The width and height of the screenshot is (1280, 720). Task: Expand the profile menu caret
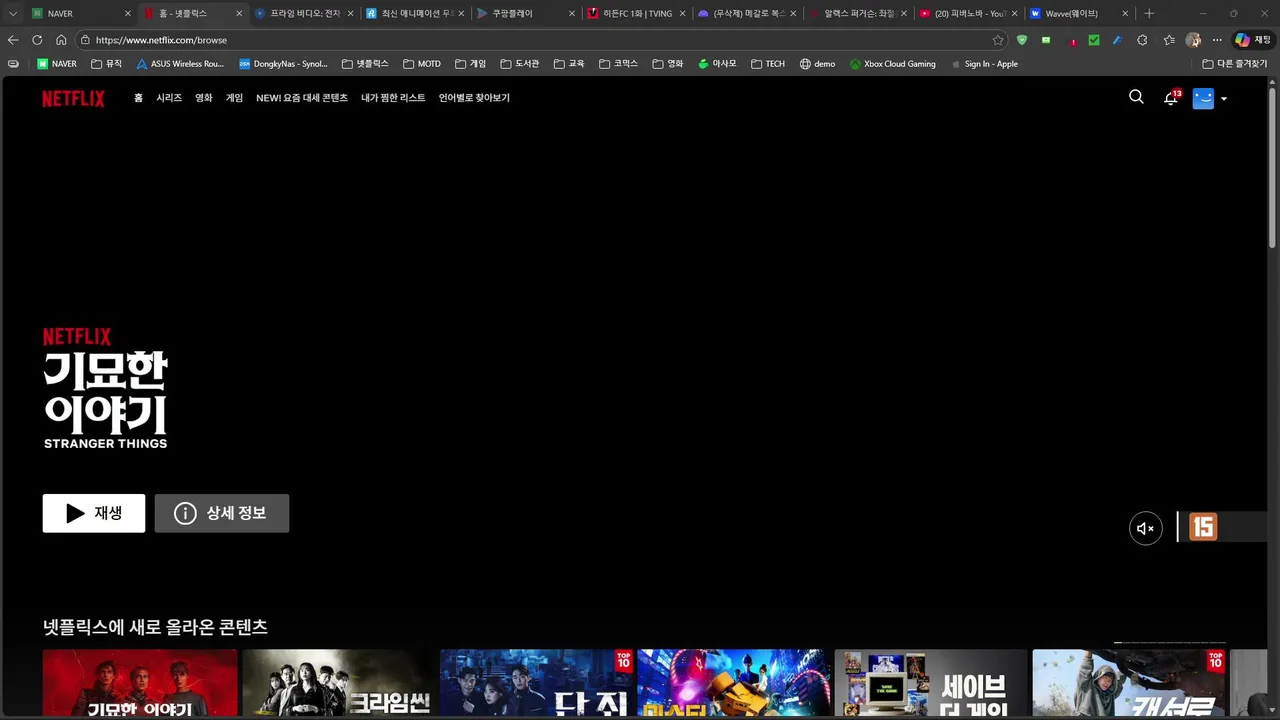pyautogui.click(x=1224, y=99)
